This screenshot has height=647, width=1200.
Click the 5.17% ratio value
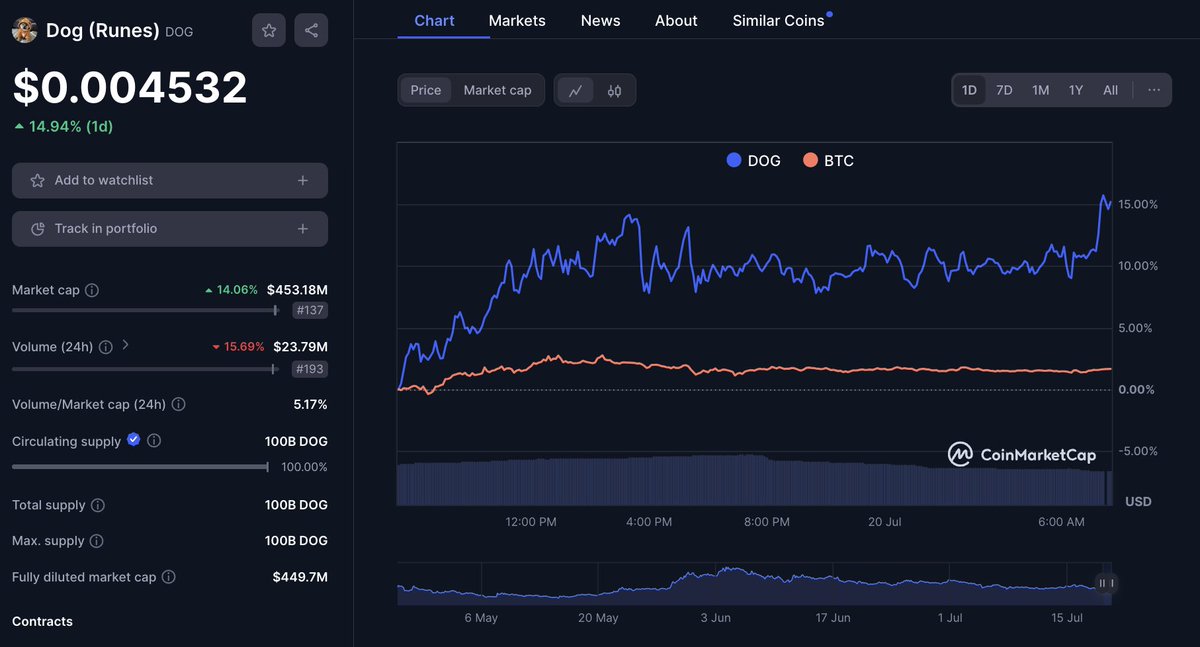(x=309, y=405)
